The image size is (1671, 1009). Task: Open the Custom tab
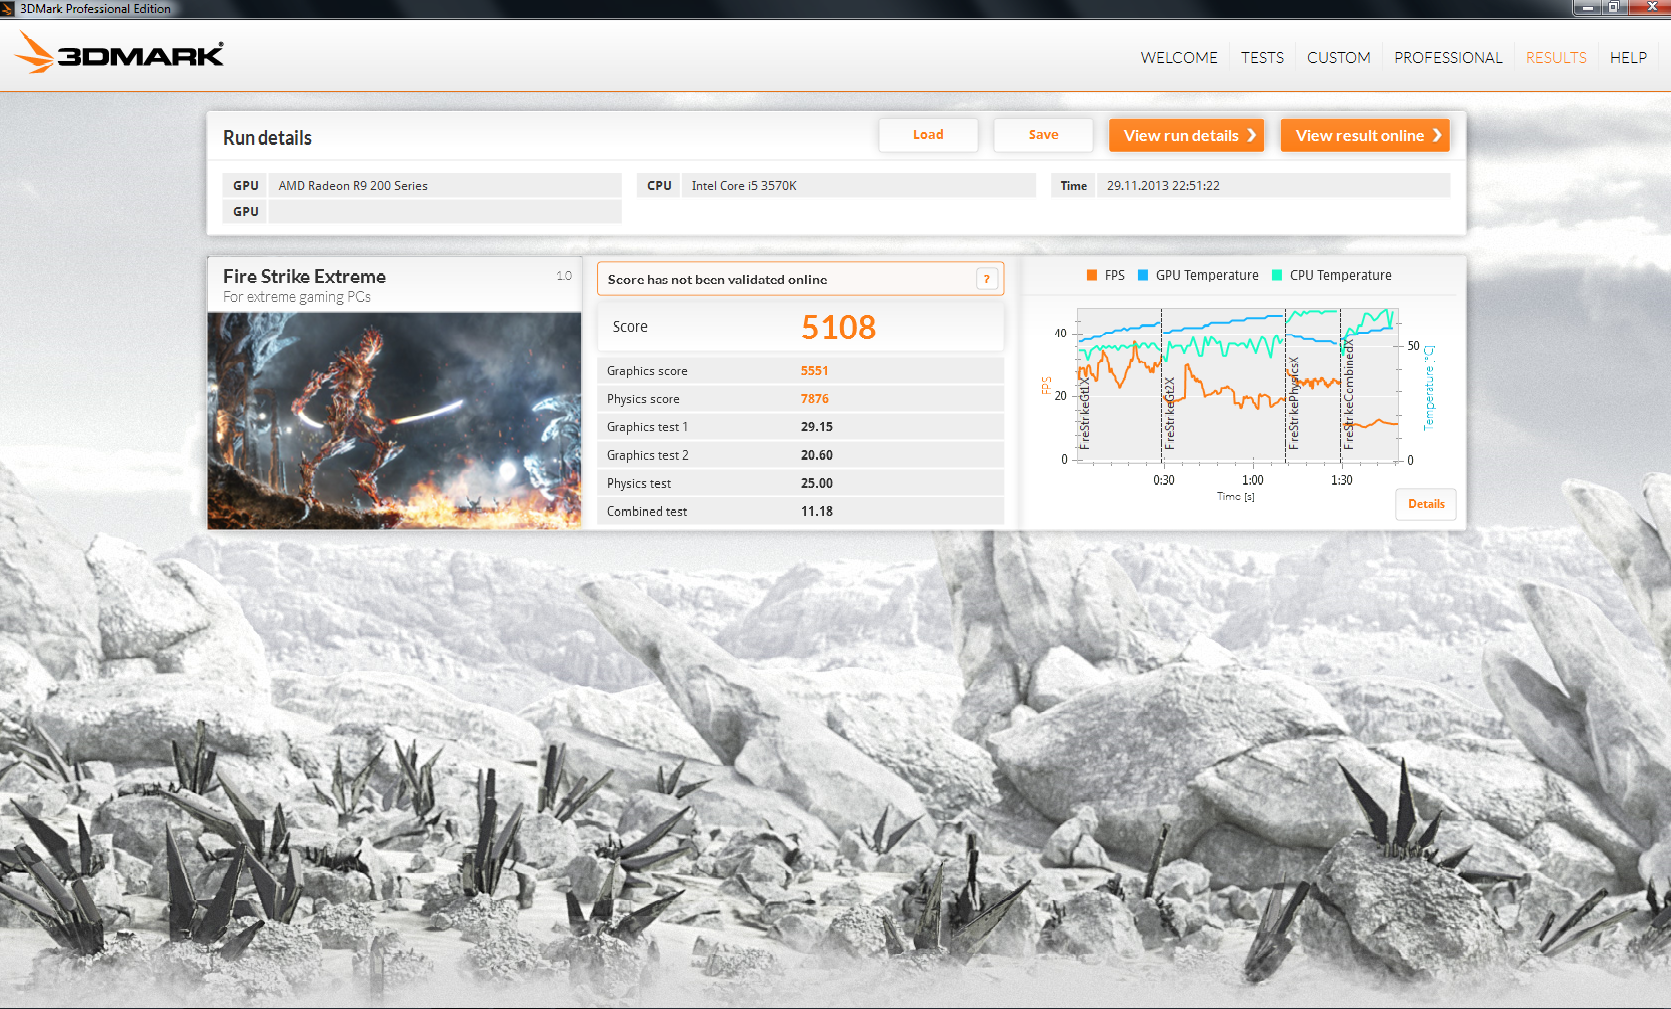[x=1338, y=58]
